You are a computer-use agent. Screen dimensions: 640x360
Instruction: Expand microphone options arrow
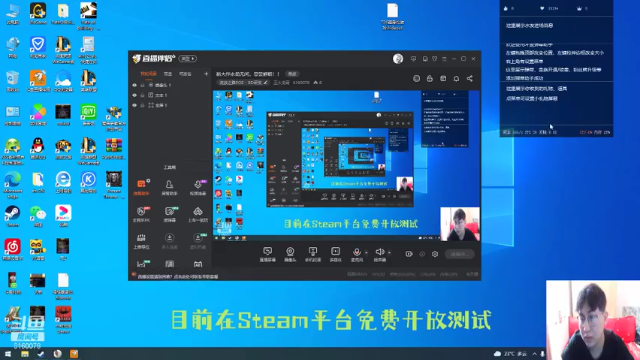[366, 253]
